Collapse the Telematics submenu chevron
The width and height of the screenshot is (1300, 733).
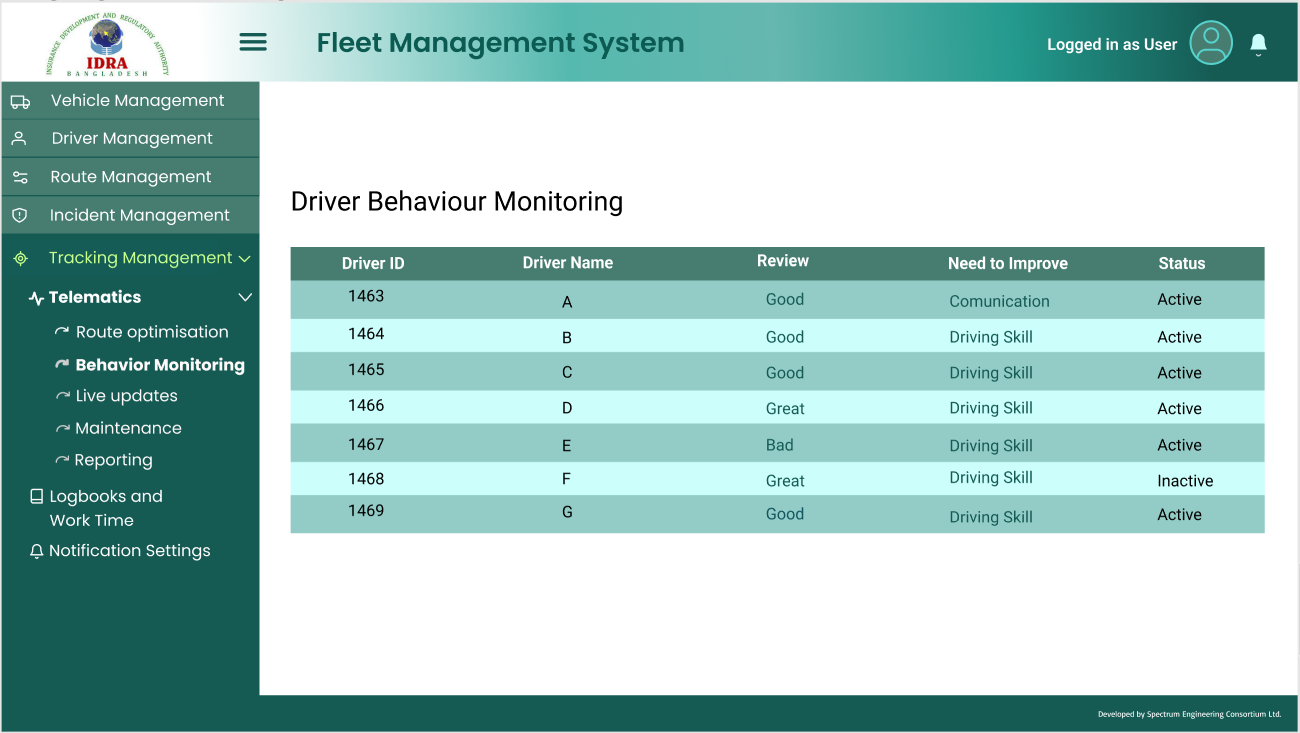245,297
